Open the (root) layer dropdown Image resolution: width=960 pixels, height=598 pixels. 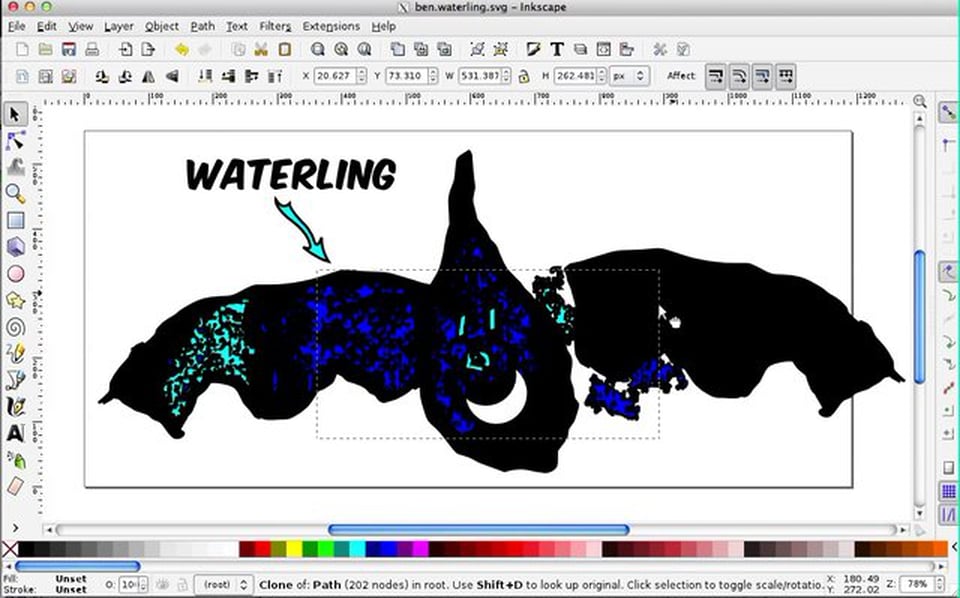[222, 585]
